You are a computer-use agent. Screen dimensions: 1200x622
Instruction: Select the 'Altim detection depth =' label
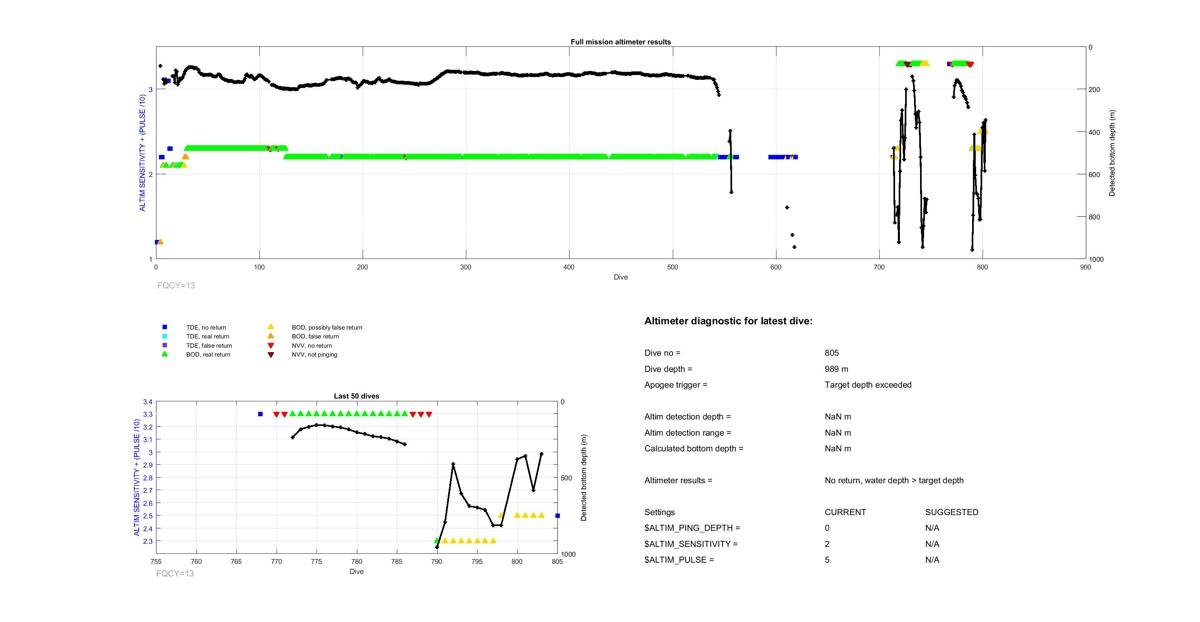[x=688, y=417]
